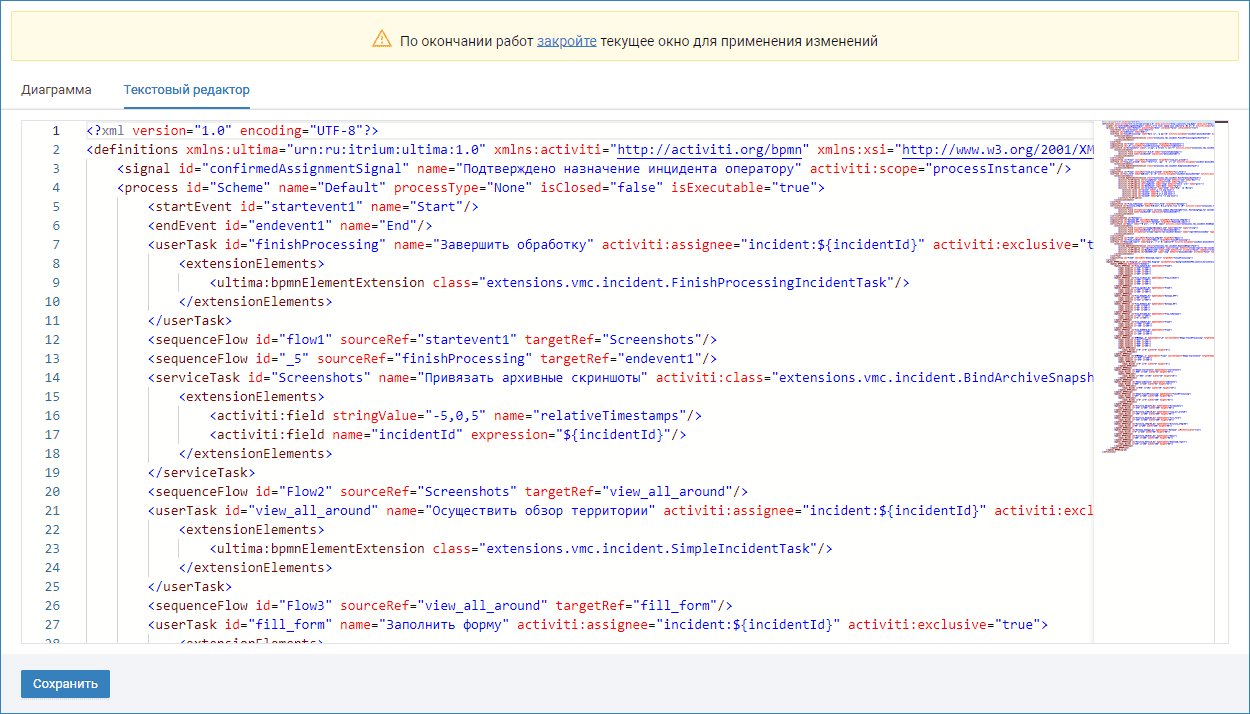Follow the http://www.w3.org/2001 link in code

click(x=996, y=150)
